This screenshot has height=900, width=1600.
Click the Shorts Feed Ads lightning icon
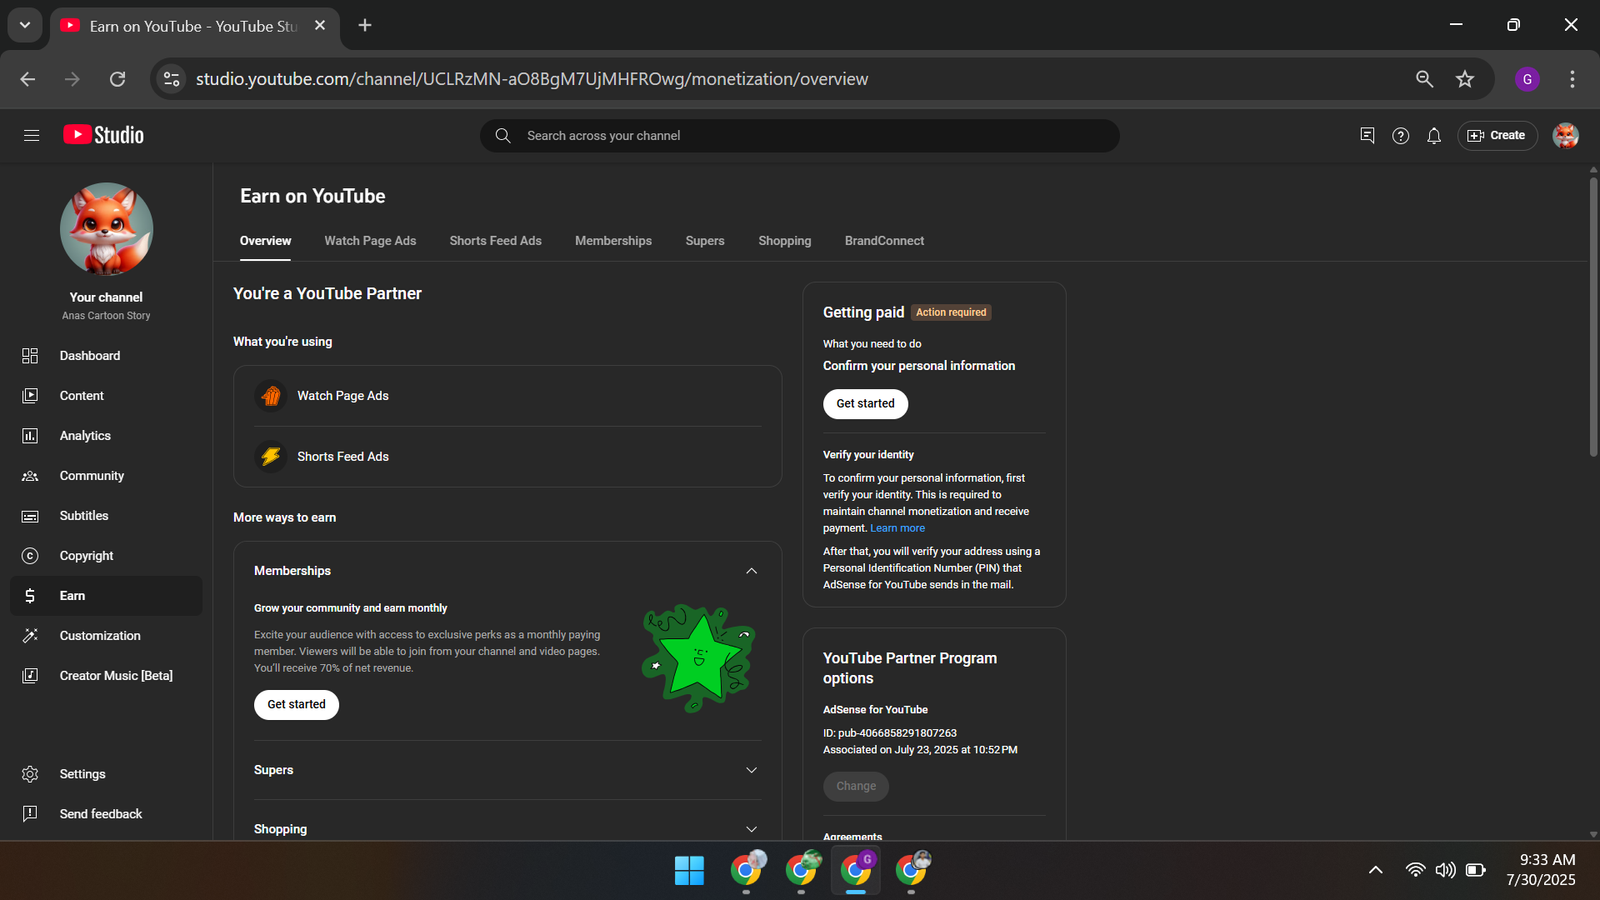coord(271,457)
